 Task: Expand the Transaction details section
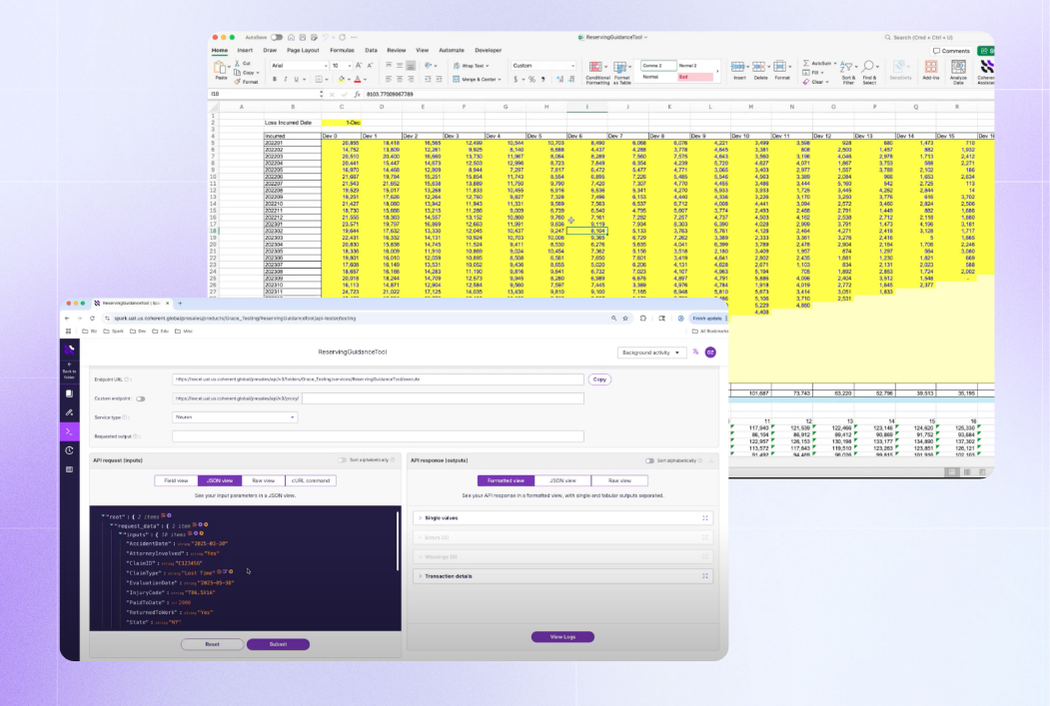click(x=449, y=576)
